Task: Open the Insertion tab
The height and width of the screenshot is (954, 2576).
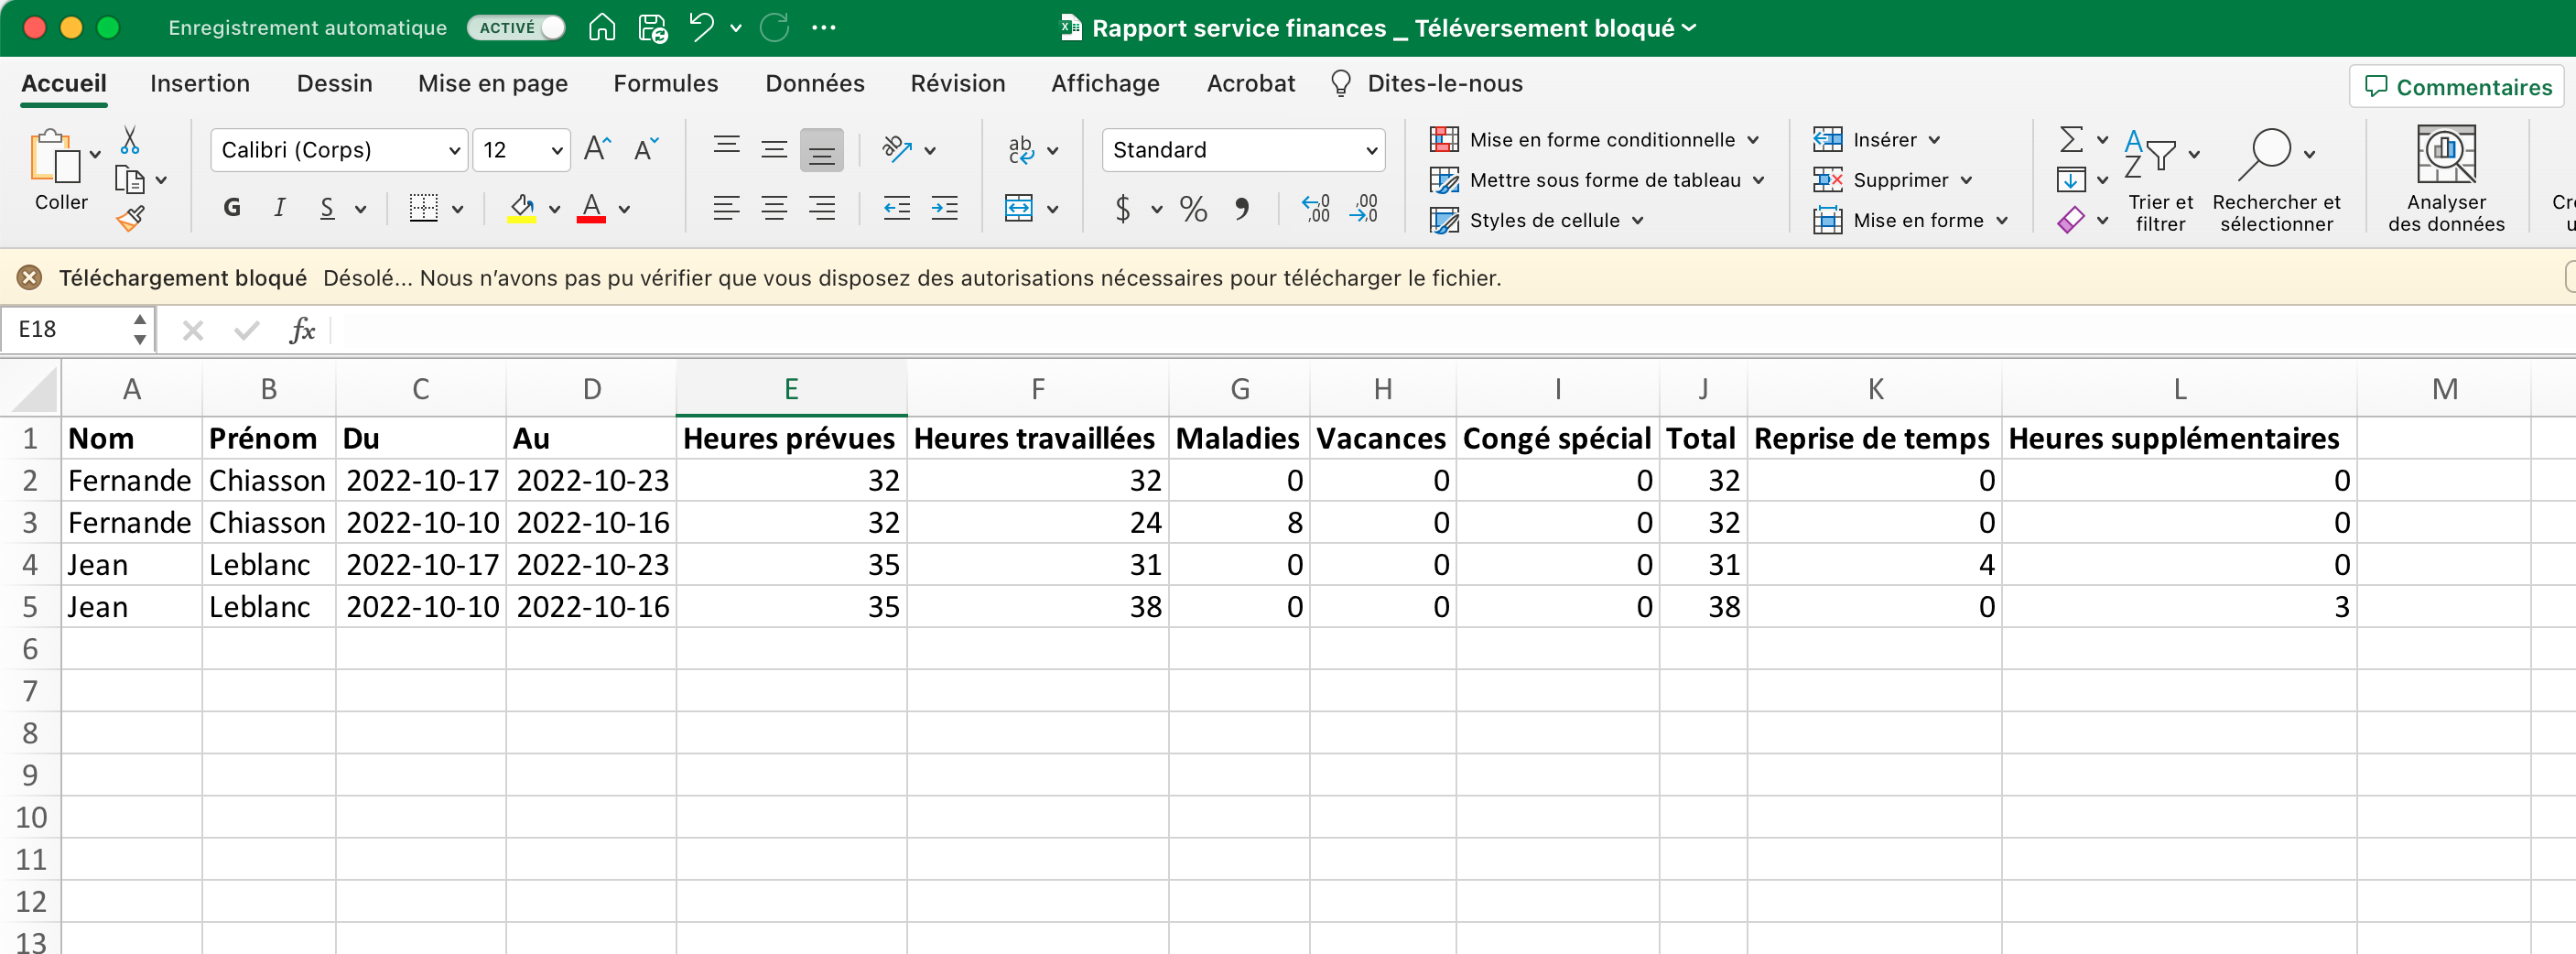Action: [200, 83]
